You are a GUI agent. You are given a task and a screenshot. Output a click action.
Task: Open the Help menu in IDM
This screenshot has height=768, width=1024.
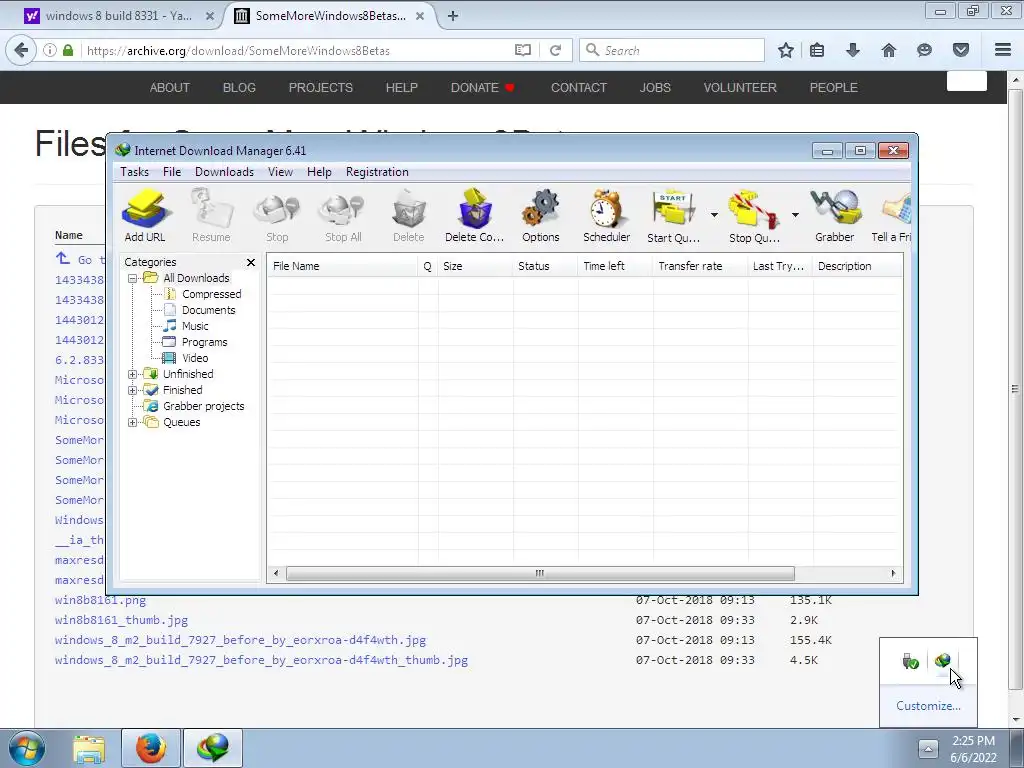[319, 172]
